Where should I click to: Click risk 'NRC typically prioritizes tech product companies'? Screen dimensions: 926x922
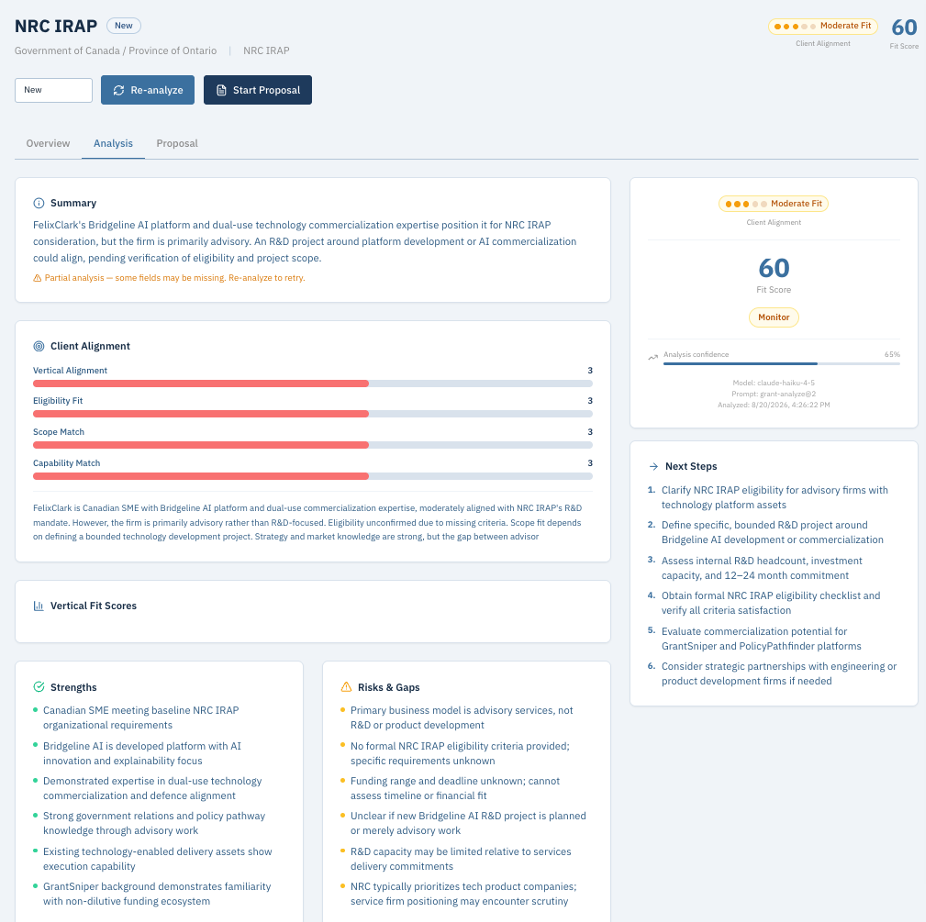464,894
